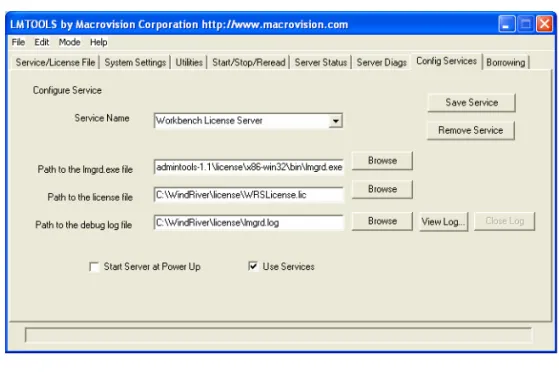Enable Start Server at Power Up

[94, 267]
